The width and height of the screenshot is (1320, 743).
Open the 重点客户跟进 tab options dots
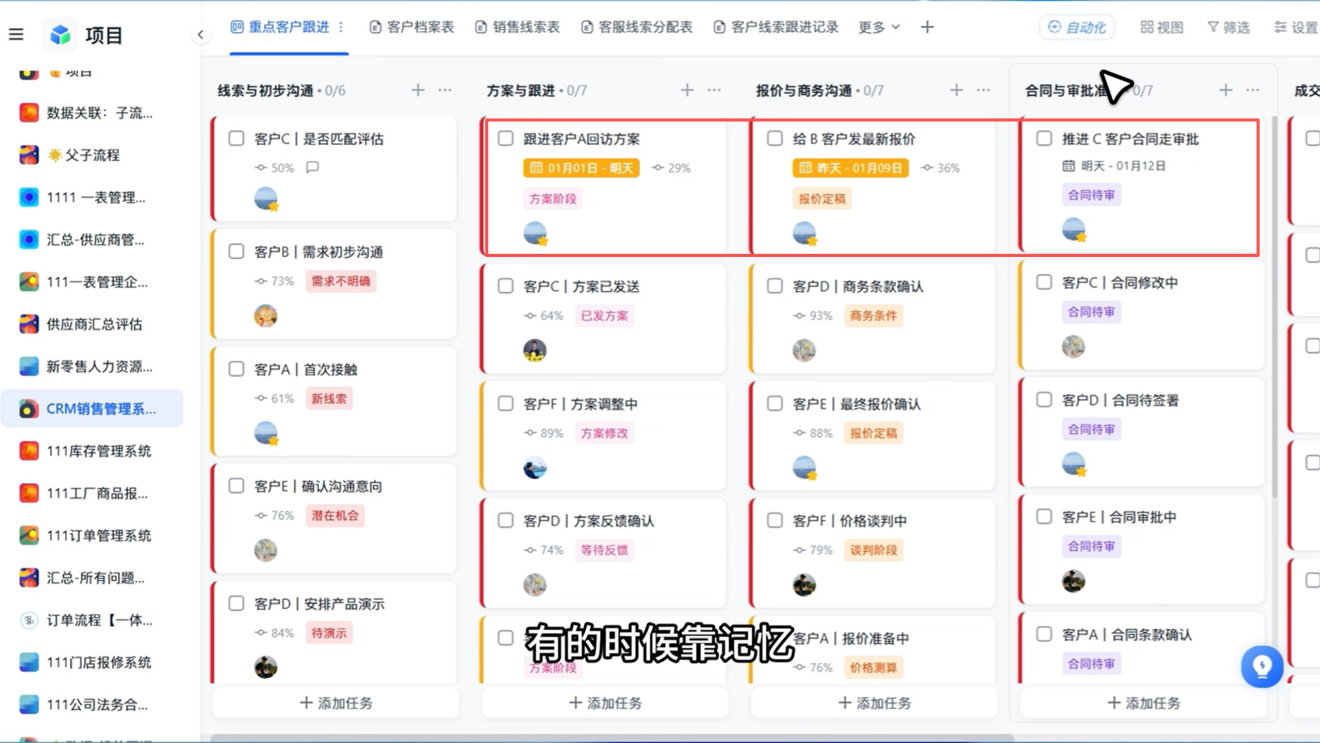(x=341, y=27)
